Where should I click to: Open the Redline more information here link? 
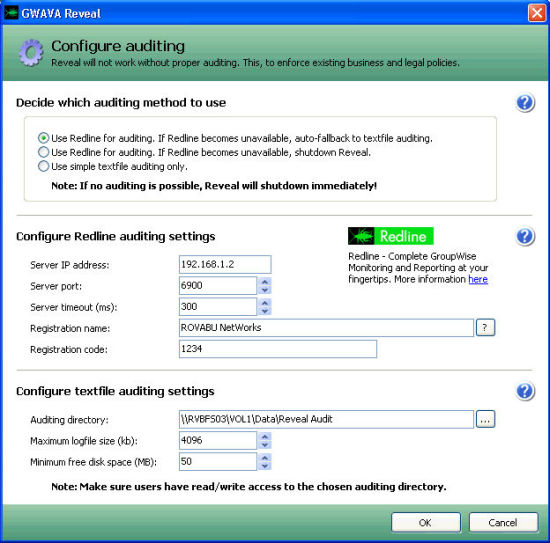(478, 279)
